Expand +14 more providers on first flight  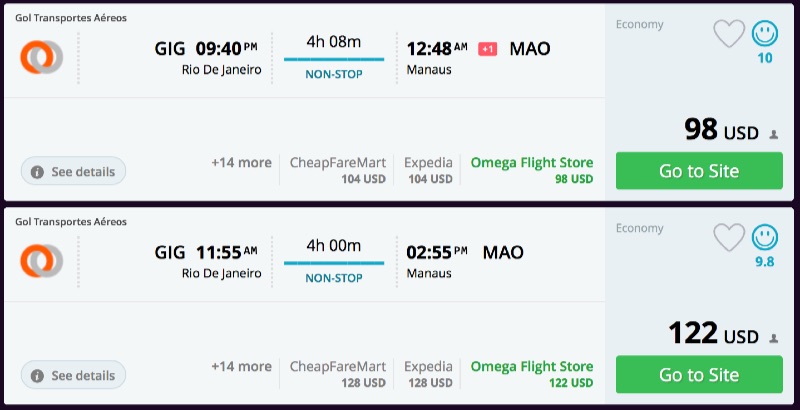pos(241,162)
